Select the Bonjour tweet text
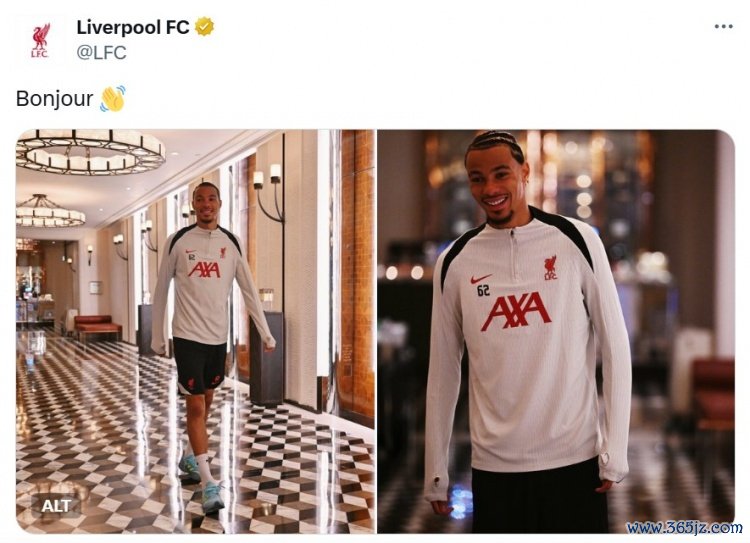Viewport: 750px width, 543px height. pos(55,99)
